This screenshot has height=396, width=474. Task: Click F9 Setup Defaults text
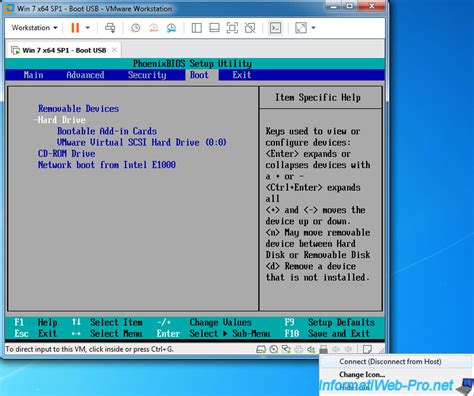point(329,322)
